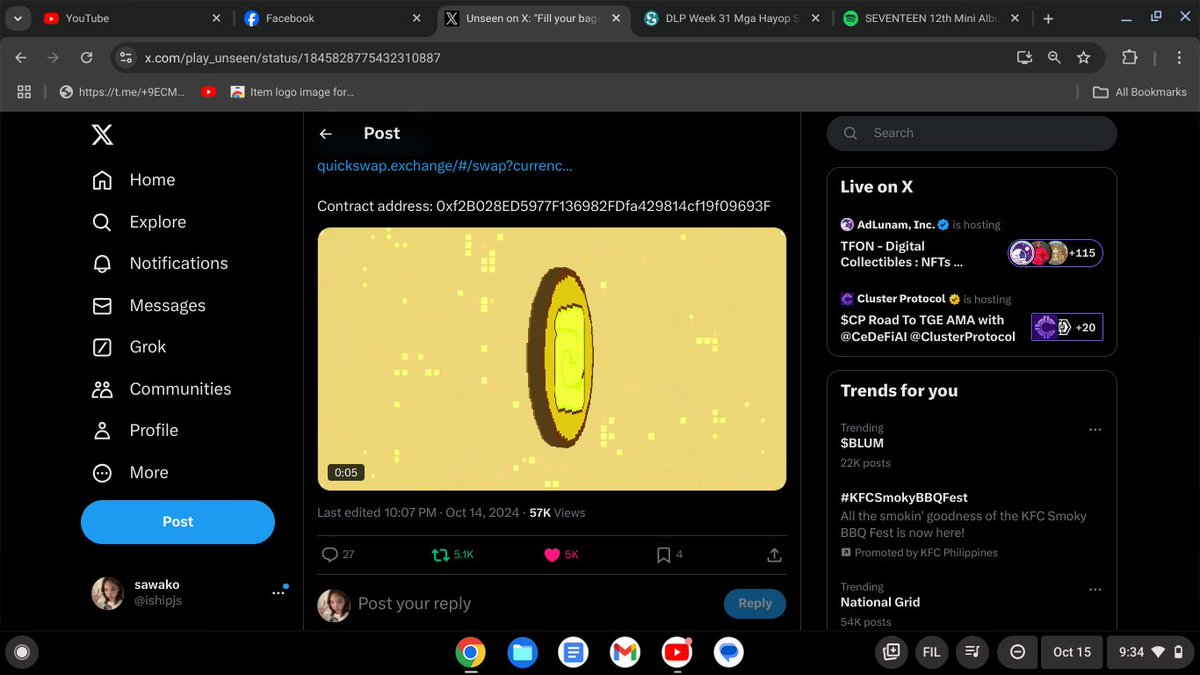Switch to the DLP Week 31 tab
This screenshot has height=675, width=1200.
[x=731, y=19]
